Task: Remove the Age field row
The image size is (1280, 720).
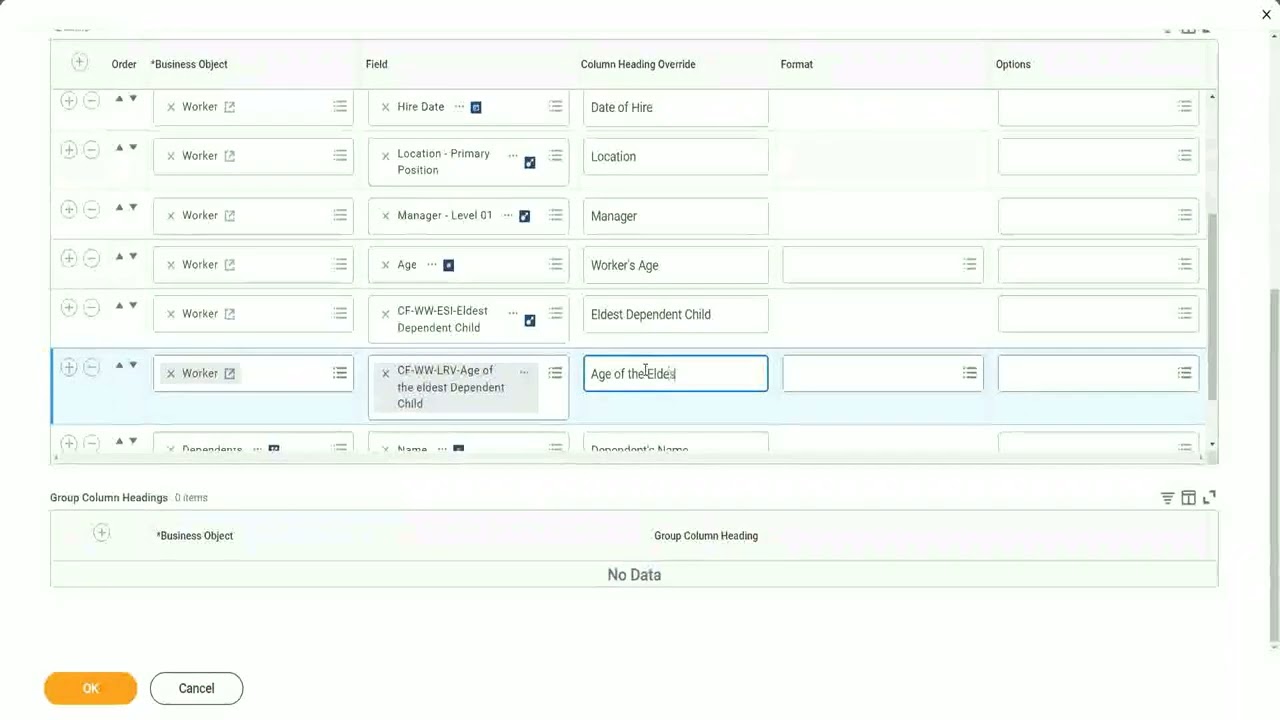Action: click(91, 258)
